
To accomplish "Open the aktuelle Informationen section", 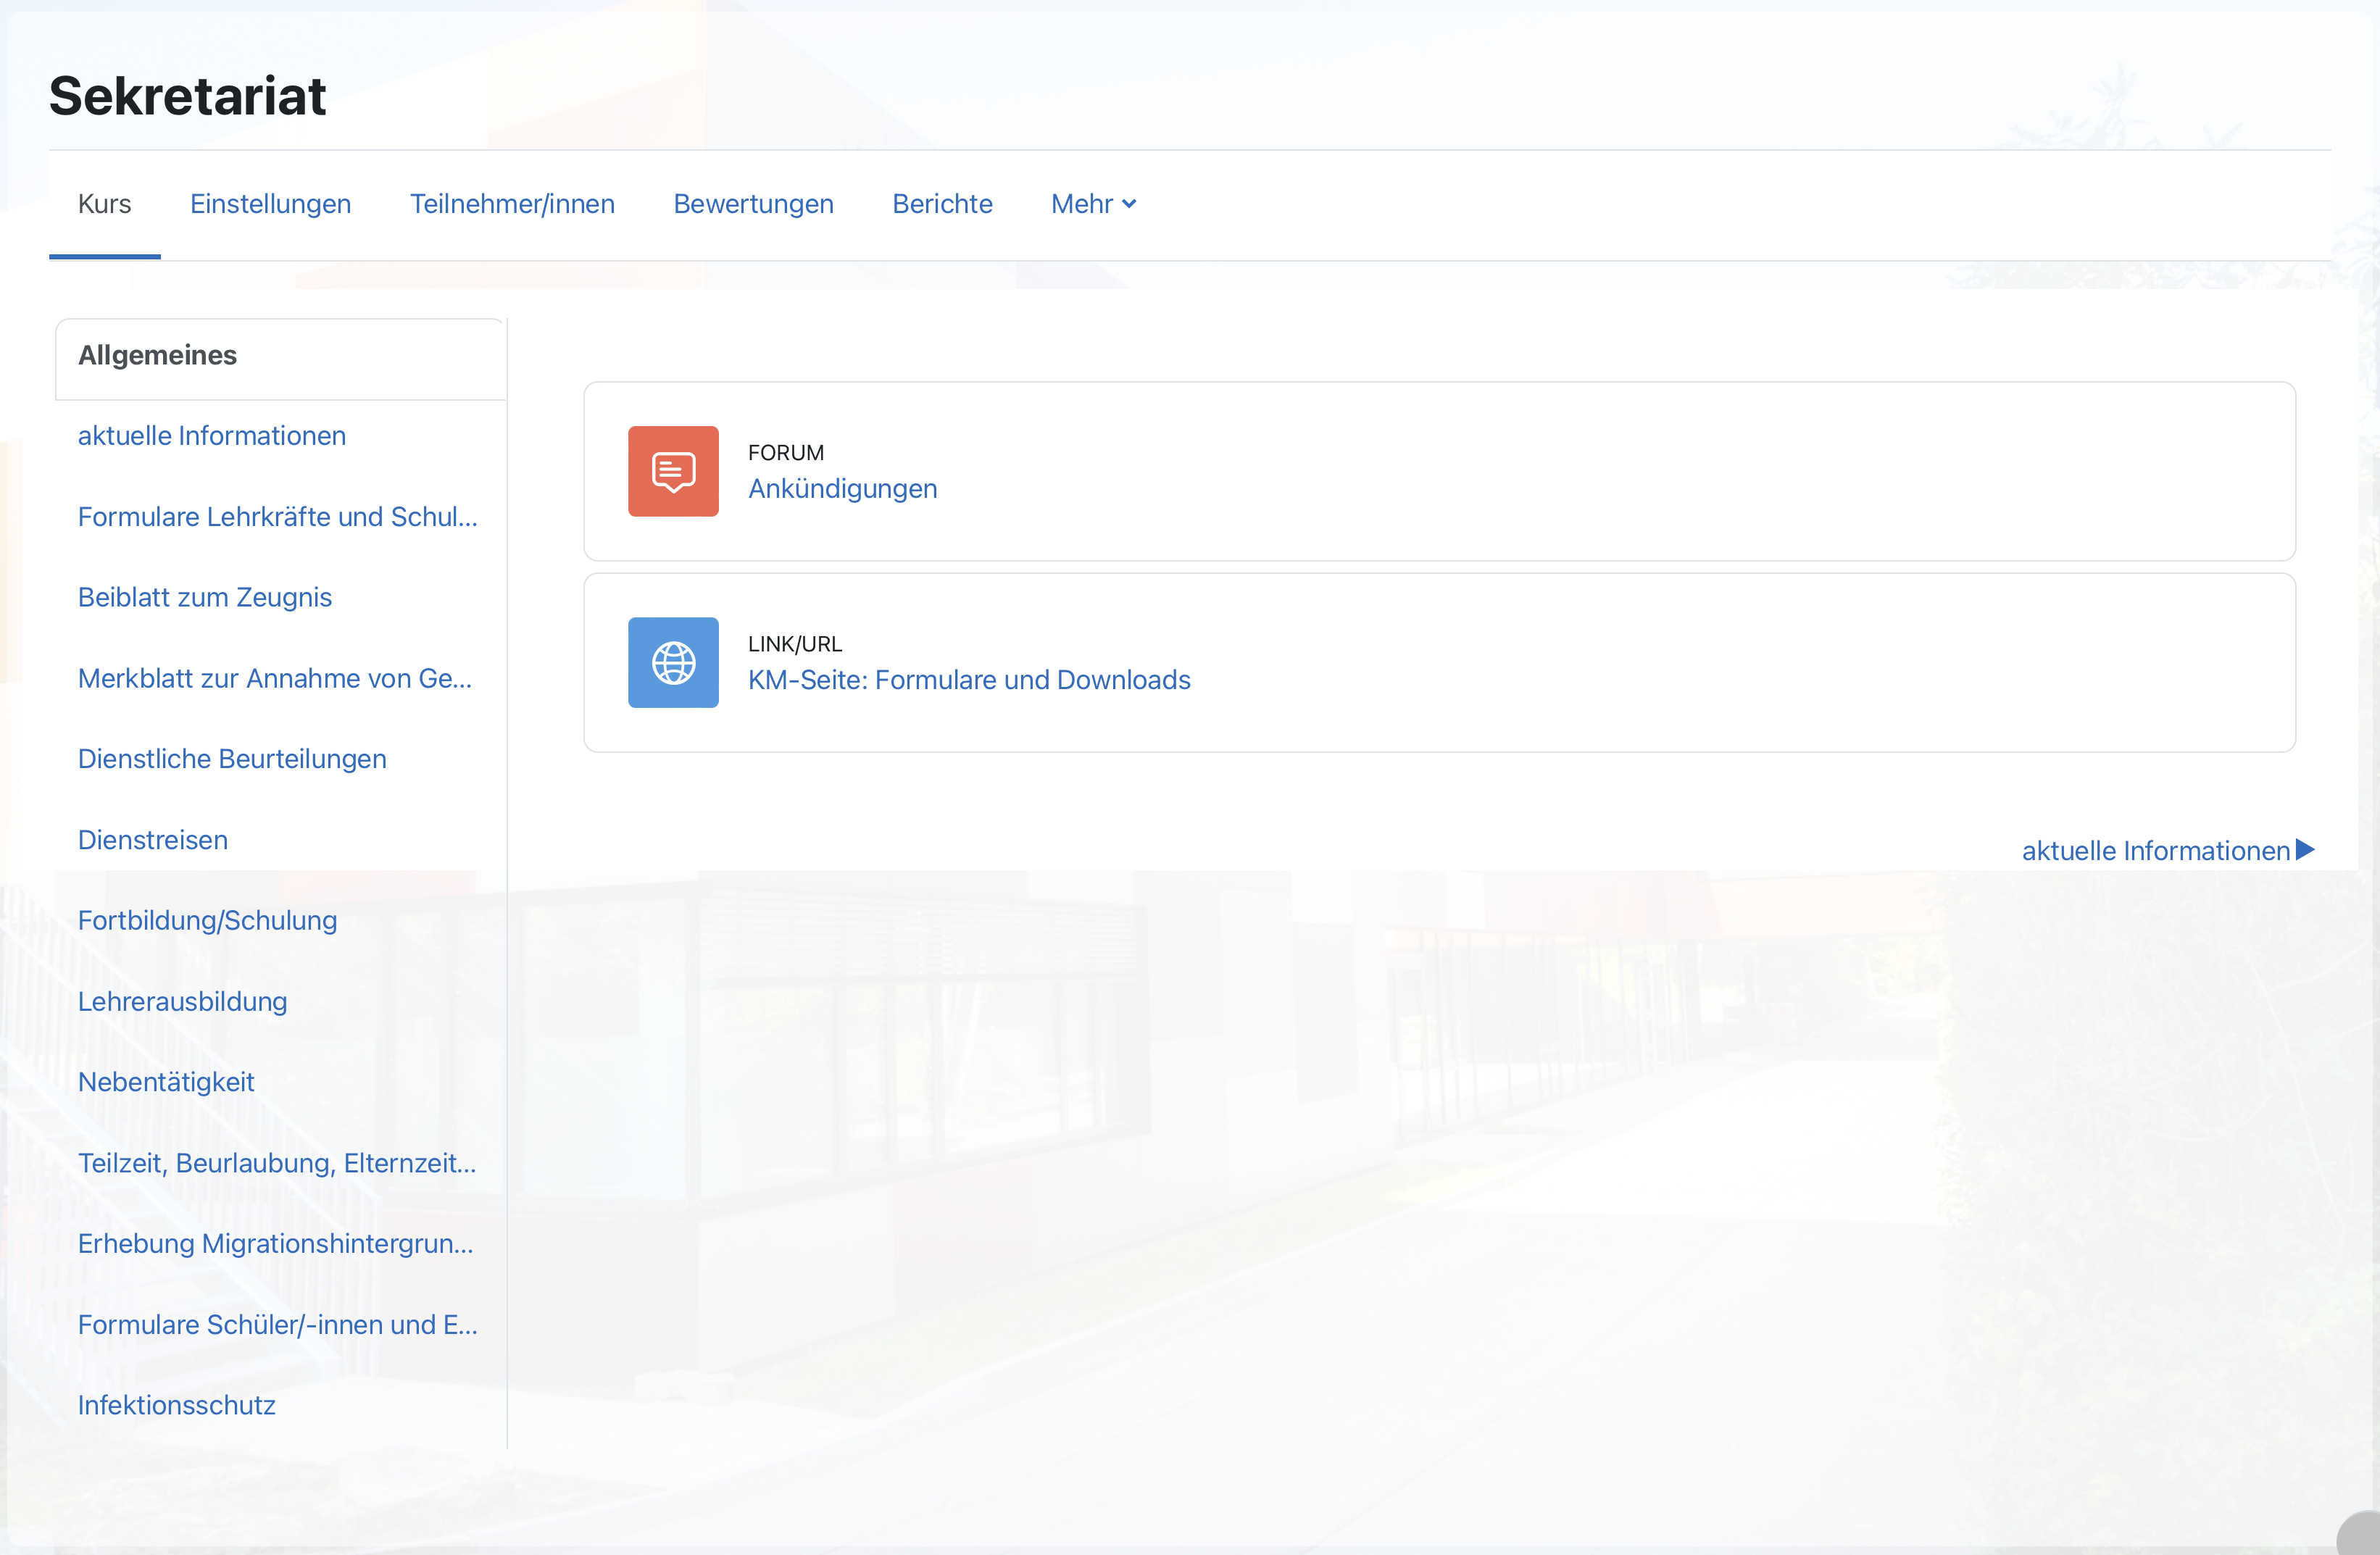I will (x=211, y=435).
